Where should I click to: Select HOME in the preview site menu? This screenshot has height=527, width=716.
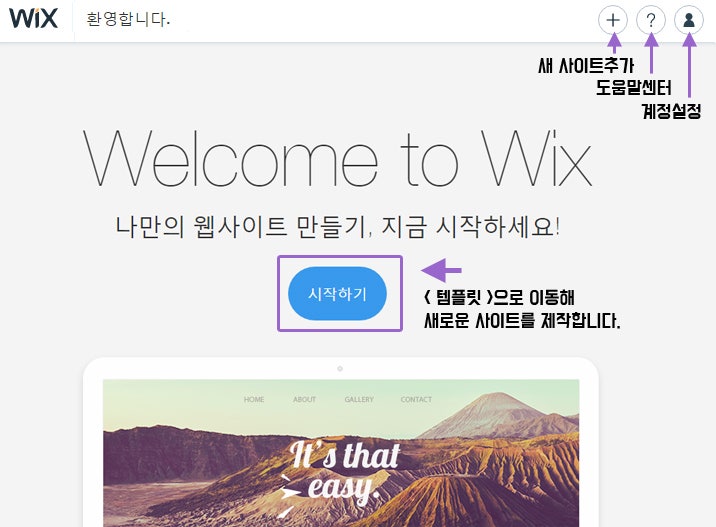[254, 399]
